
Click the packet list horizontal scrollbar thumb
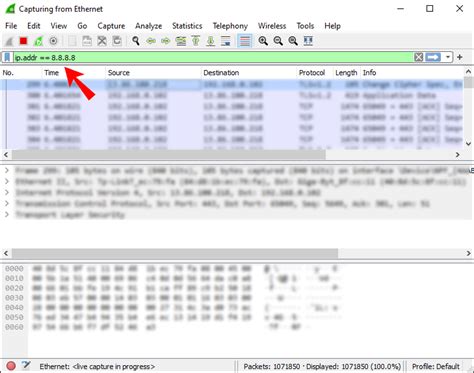point(169,155)
